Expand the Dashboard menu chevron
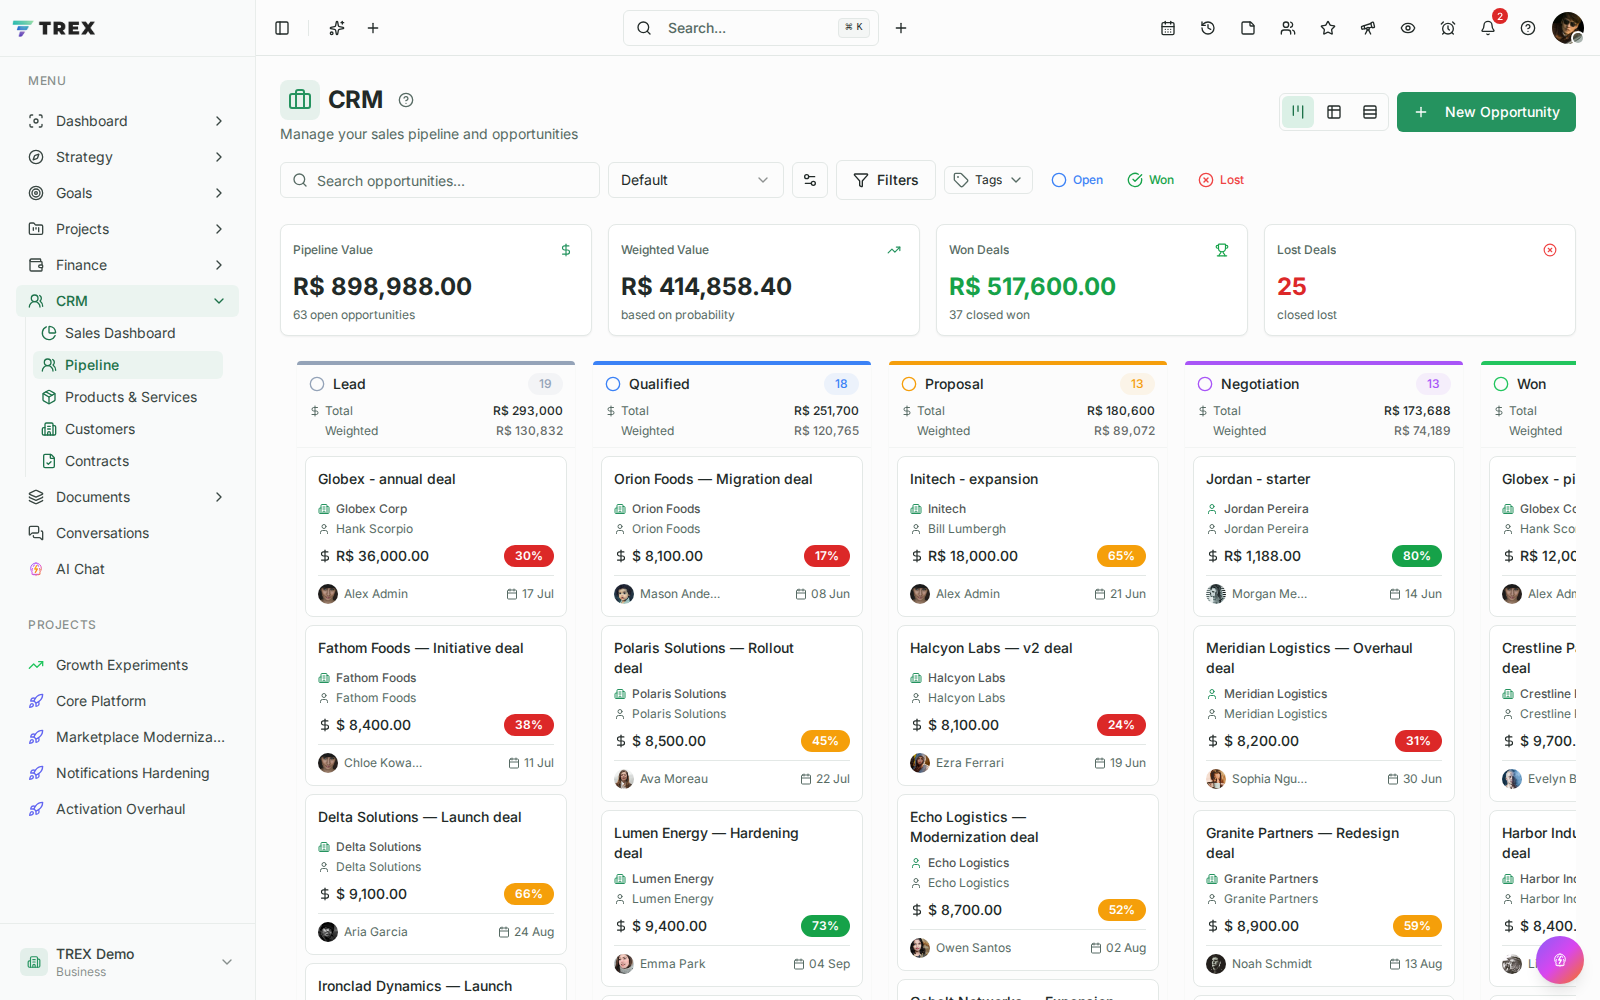This screenshot has width=1600, height=1000. 219,121
